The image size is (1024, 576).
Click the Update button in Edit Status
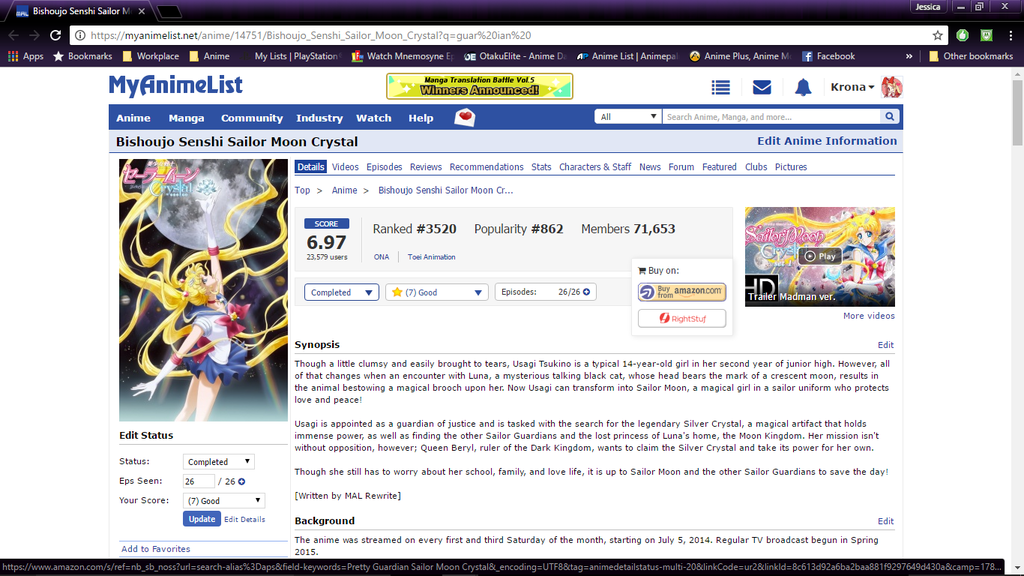click(201, 519)
